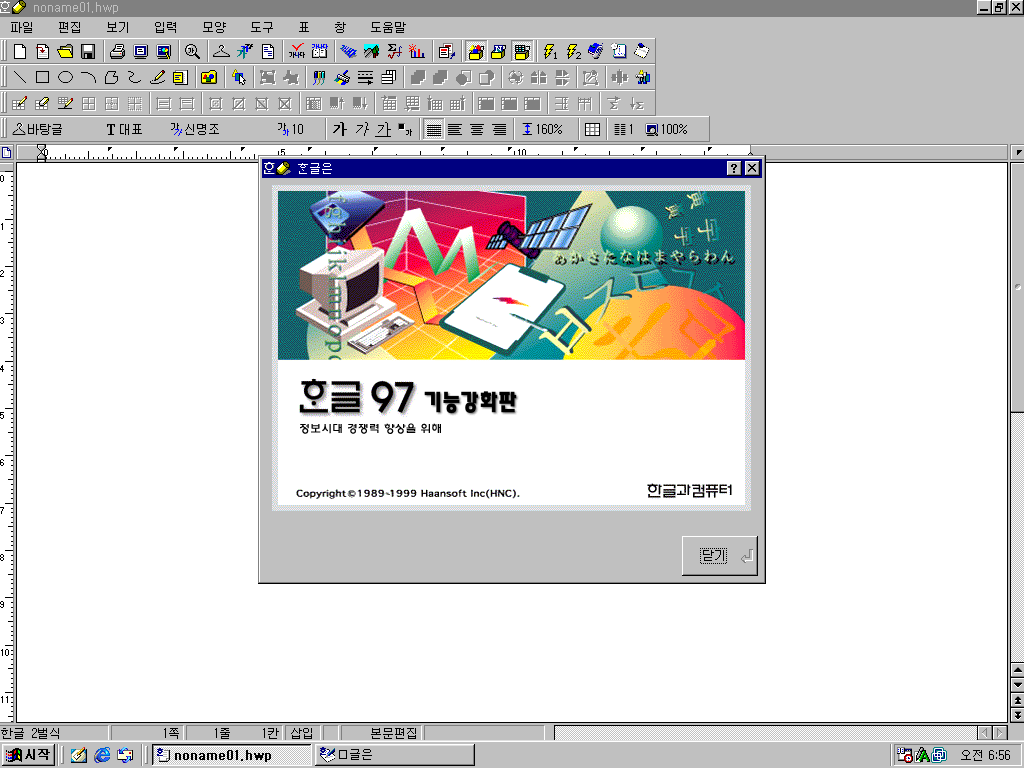The width and height of the screenshot is (1024, 768).
Task: Open the 입력 menu
Action: pos(165,27)
